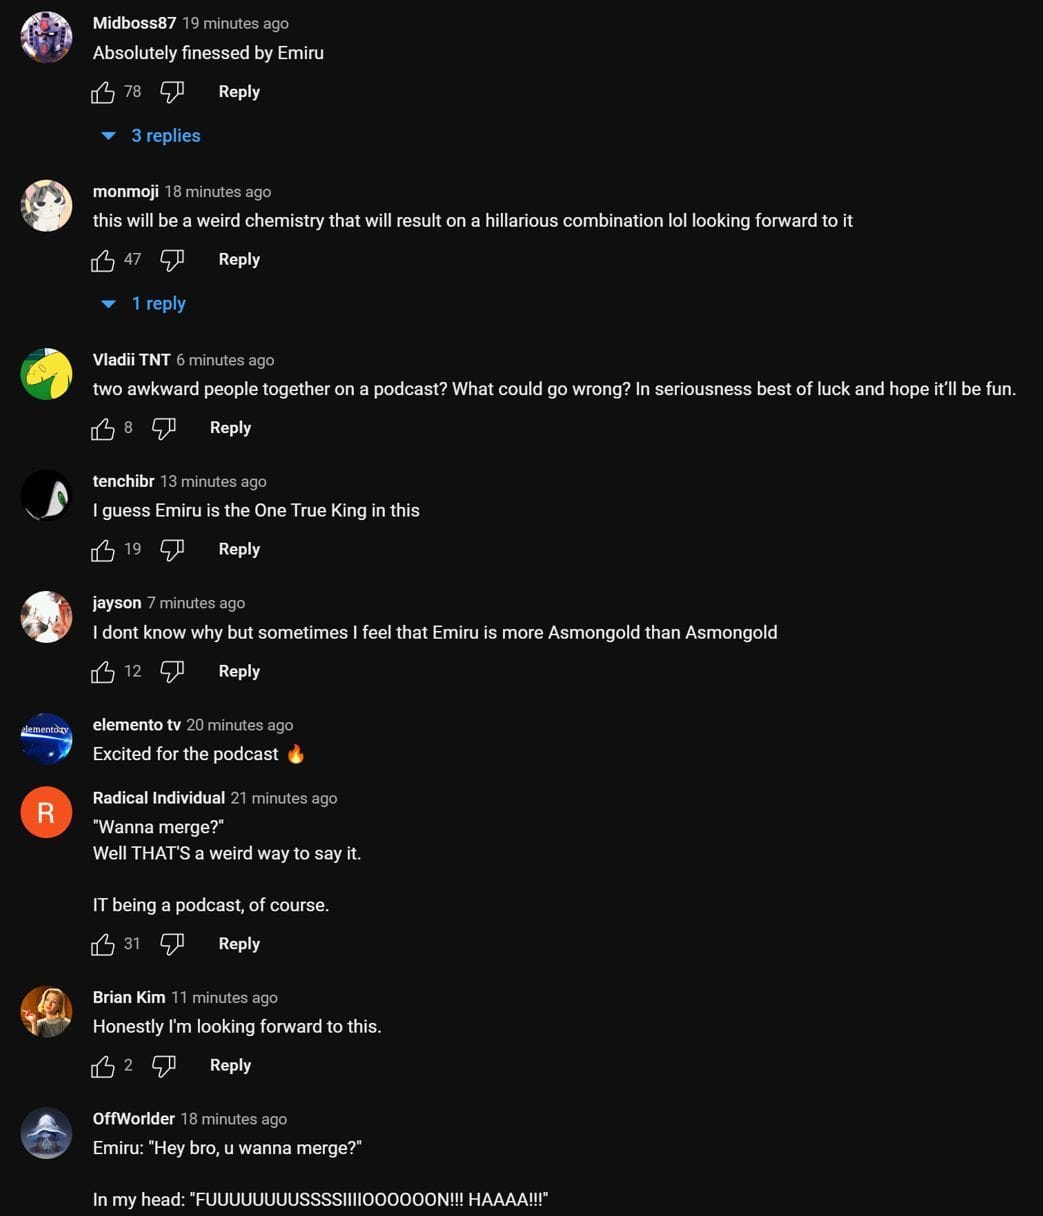
Task: Like Radical Individual's comment
Action: 103,945
